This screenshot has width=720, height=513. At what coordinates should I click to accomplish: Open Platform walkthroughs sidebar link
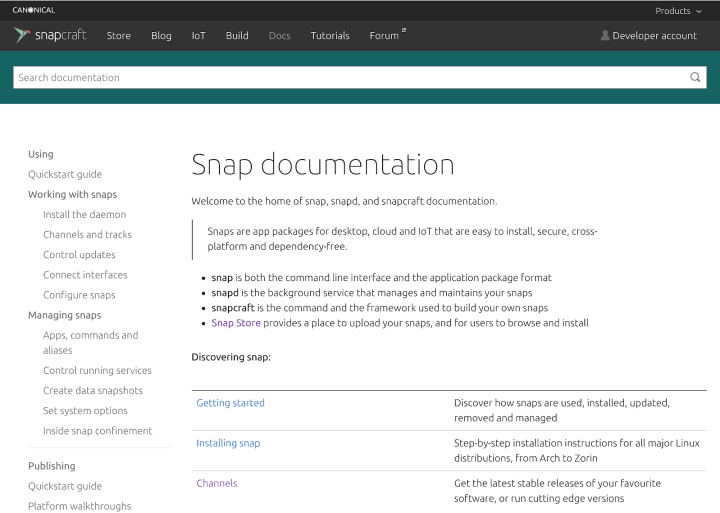click(x=79, y=506)
